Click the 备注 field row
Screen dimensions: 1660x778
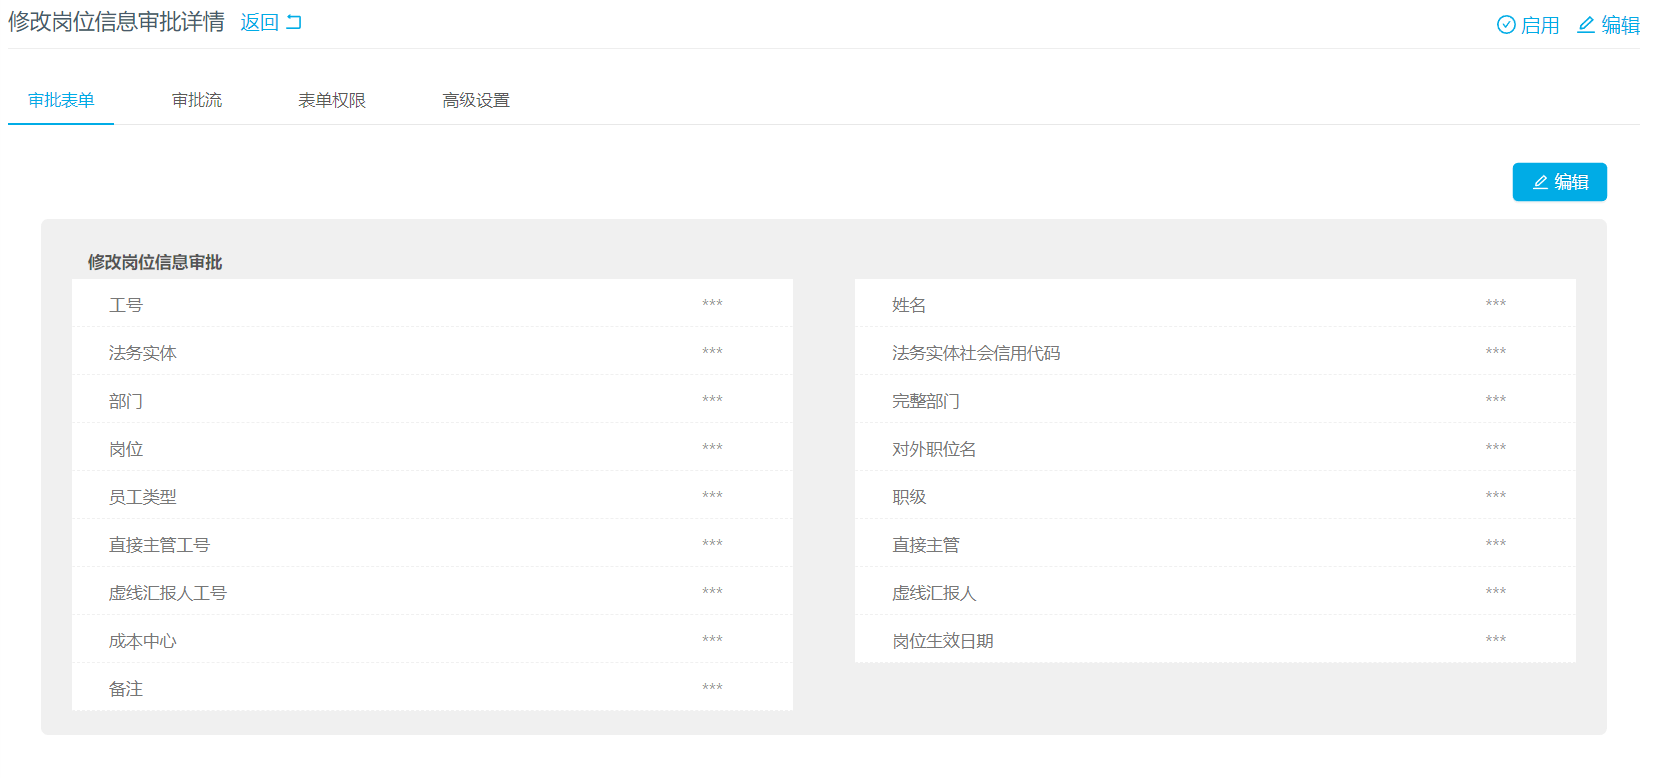pos(432,688)
